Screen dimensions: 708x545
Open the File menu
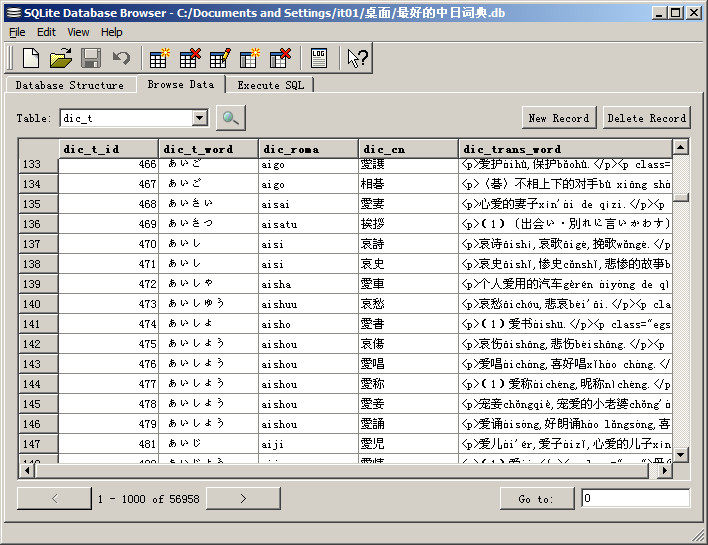coord(17,33)
